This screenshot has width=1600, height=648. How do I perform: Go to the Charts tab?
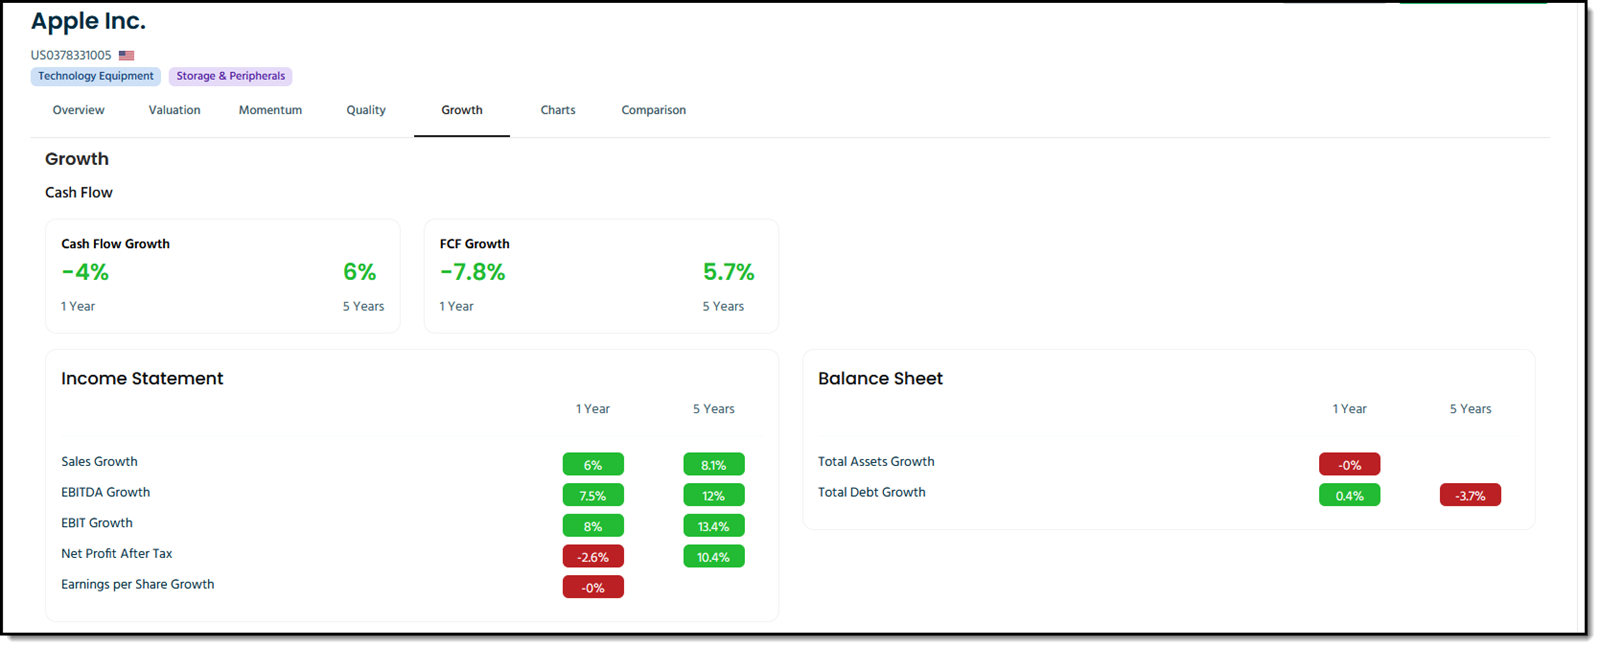(558, 110)
